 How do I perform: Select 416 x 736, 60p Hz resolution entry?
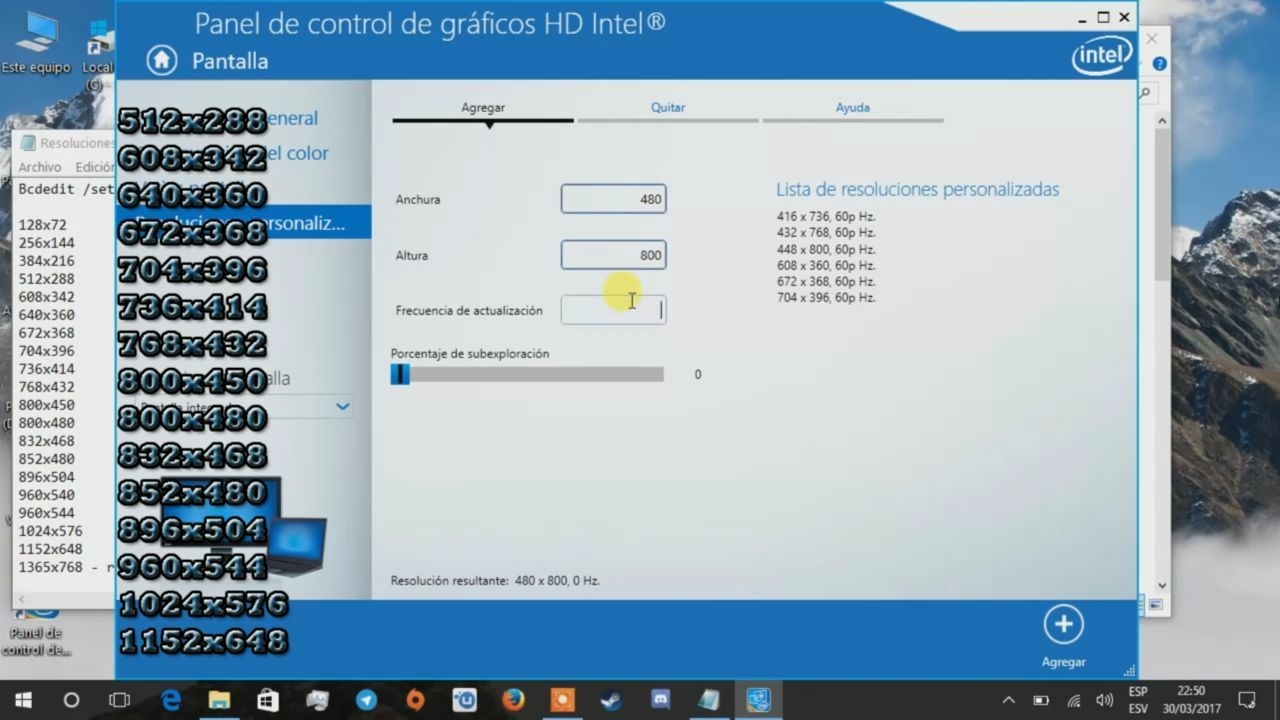tap(826, 217)
